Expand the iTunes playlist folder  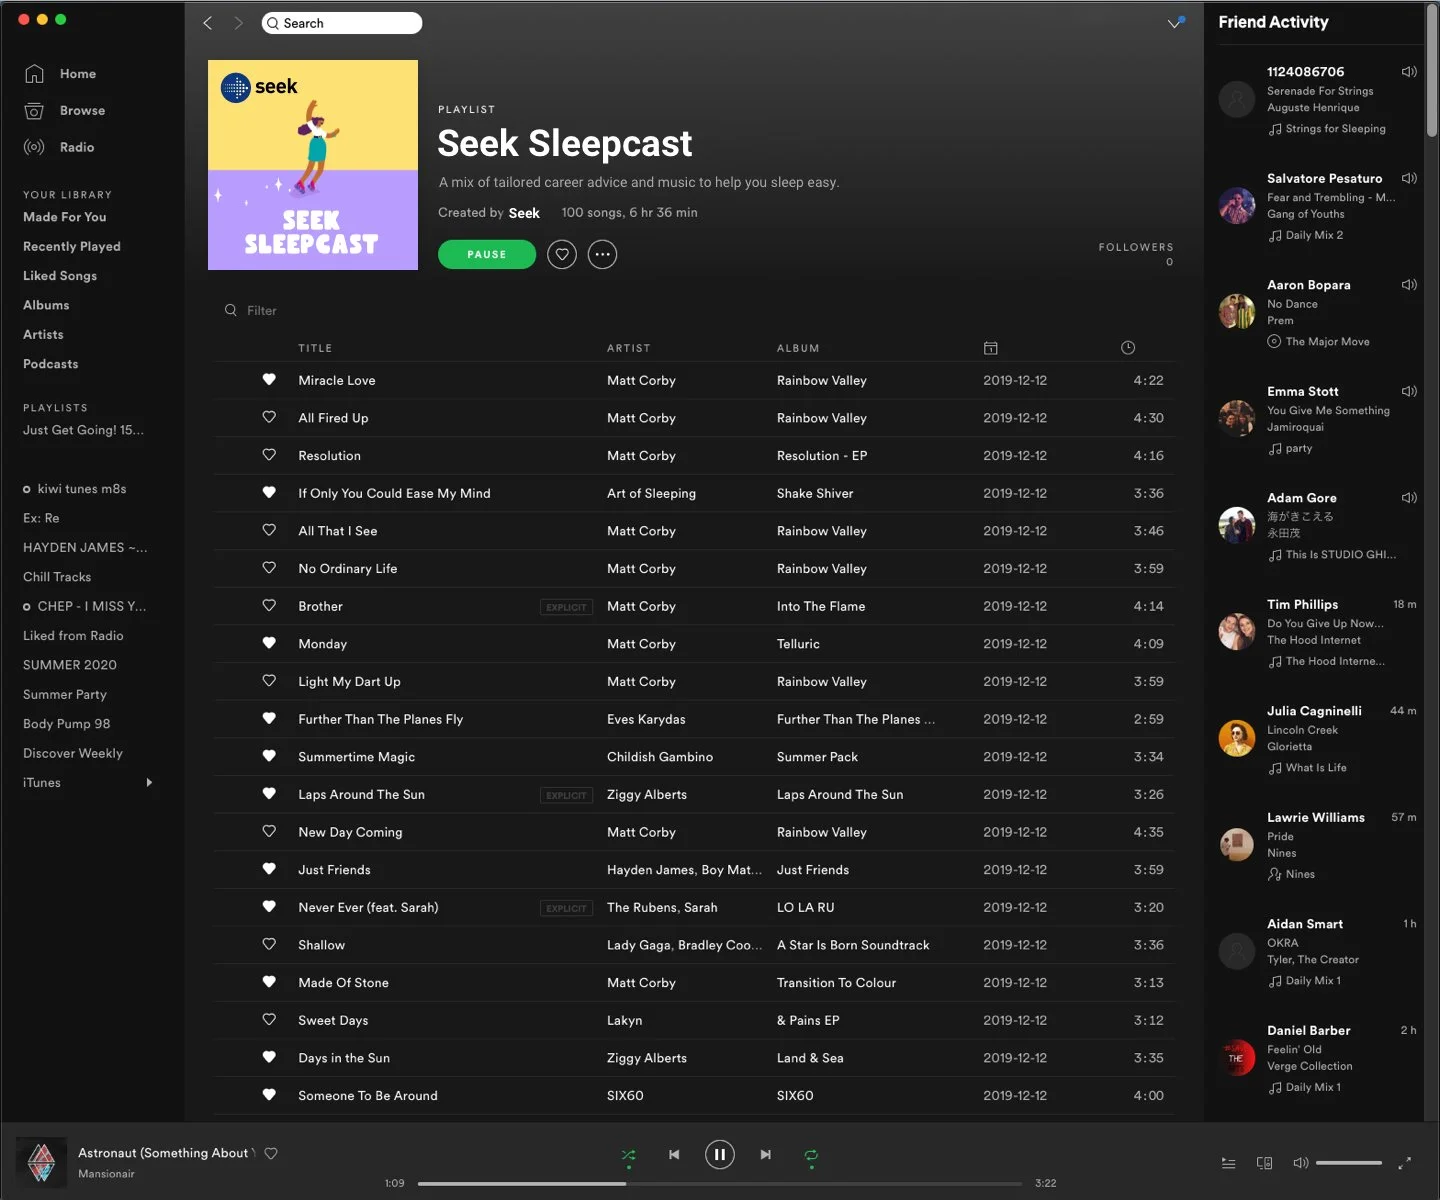tap(149, 783)
